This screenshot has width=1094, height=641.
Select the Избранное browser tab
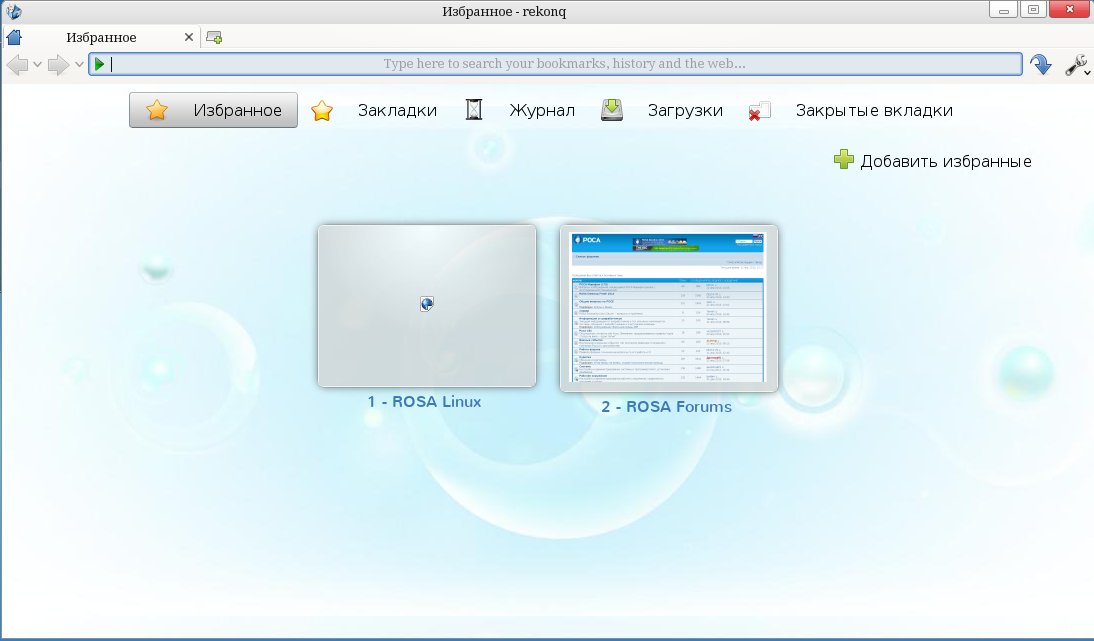point(101,38)
